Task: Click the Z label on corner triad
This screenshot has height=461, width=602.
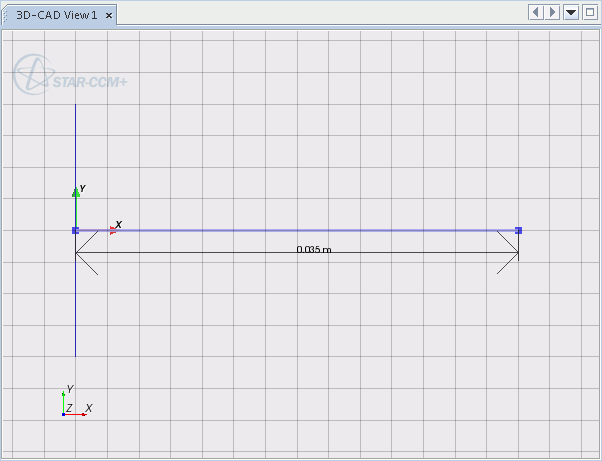Action: pyautogui.click(x=69, y=407)
